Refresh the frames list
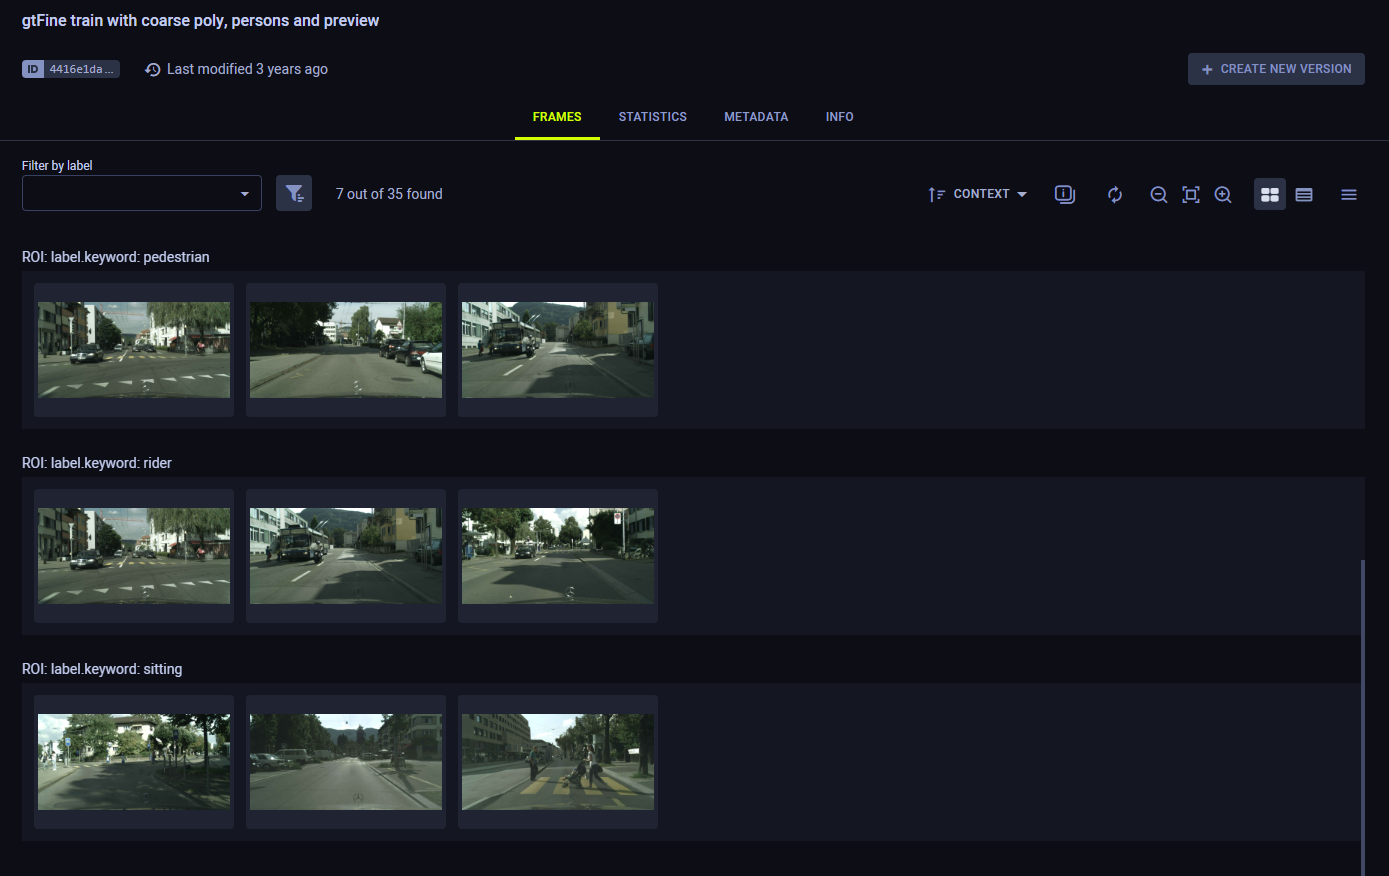The width and height of the screenshot is (1389, 876). click(x=1115, y=194)
